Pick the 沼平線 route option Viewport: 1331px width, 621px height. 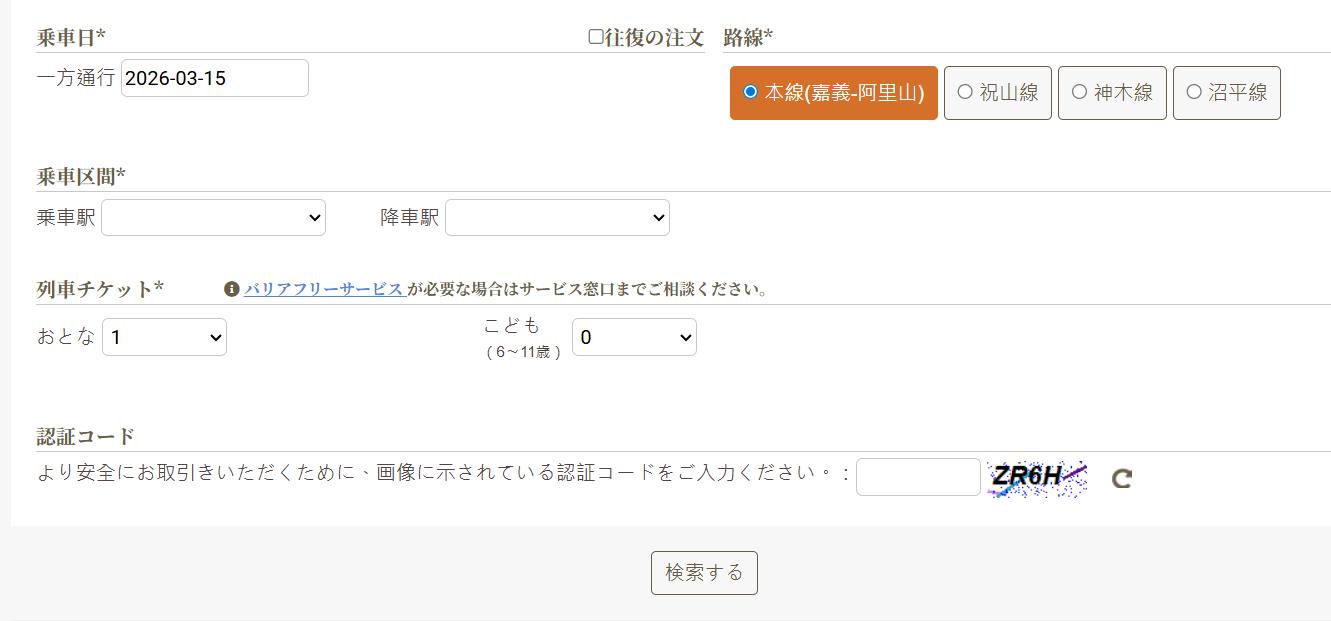point(1194,92)
